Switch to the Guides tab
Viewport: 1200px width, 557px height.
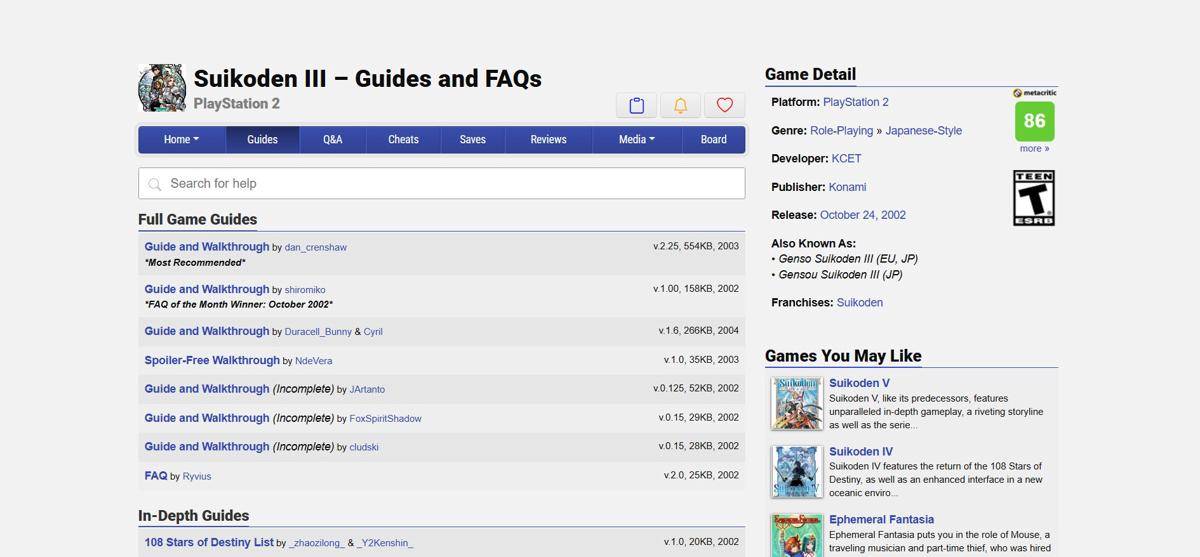(262, 139)
